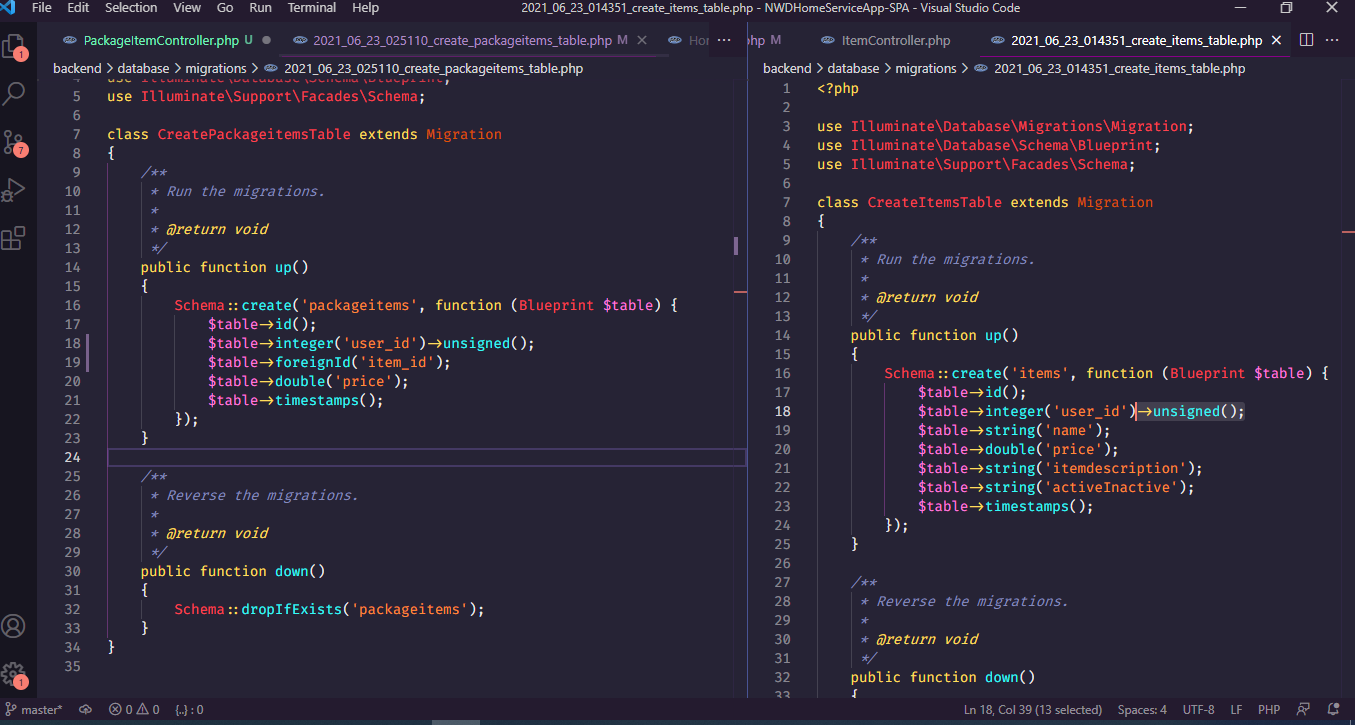Switch to ItemController.php tab
This screenshot has height=725, width=1355.
click(x=896, y=41)
